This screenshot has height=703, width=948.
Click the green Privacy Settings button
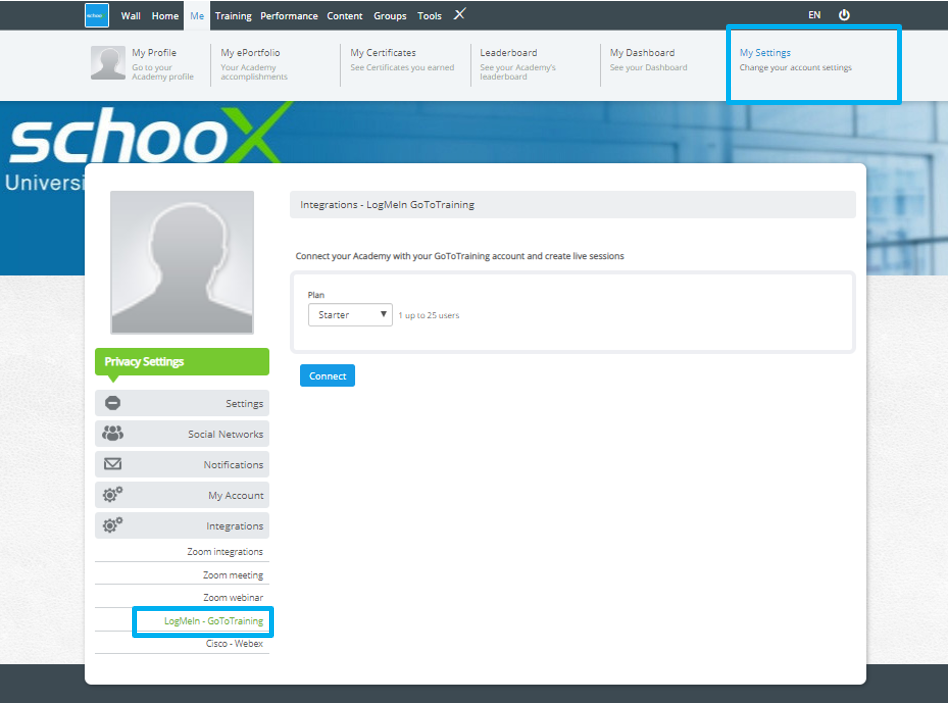point(182,361)
